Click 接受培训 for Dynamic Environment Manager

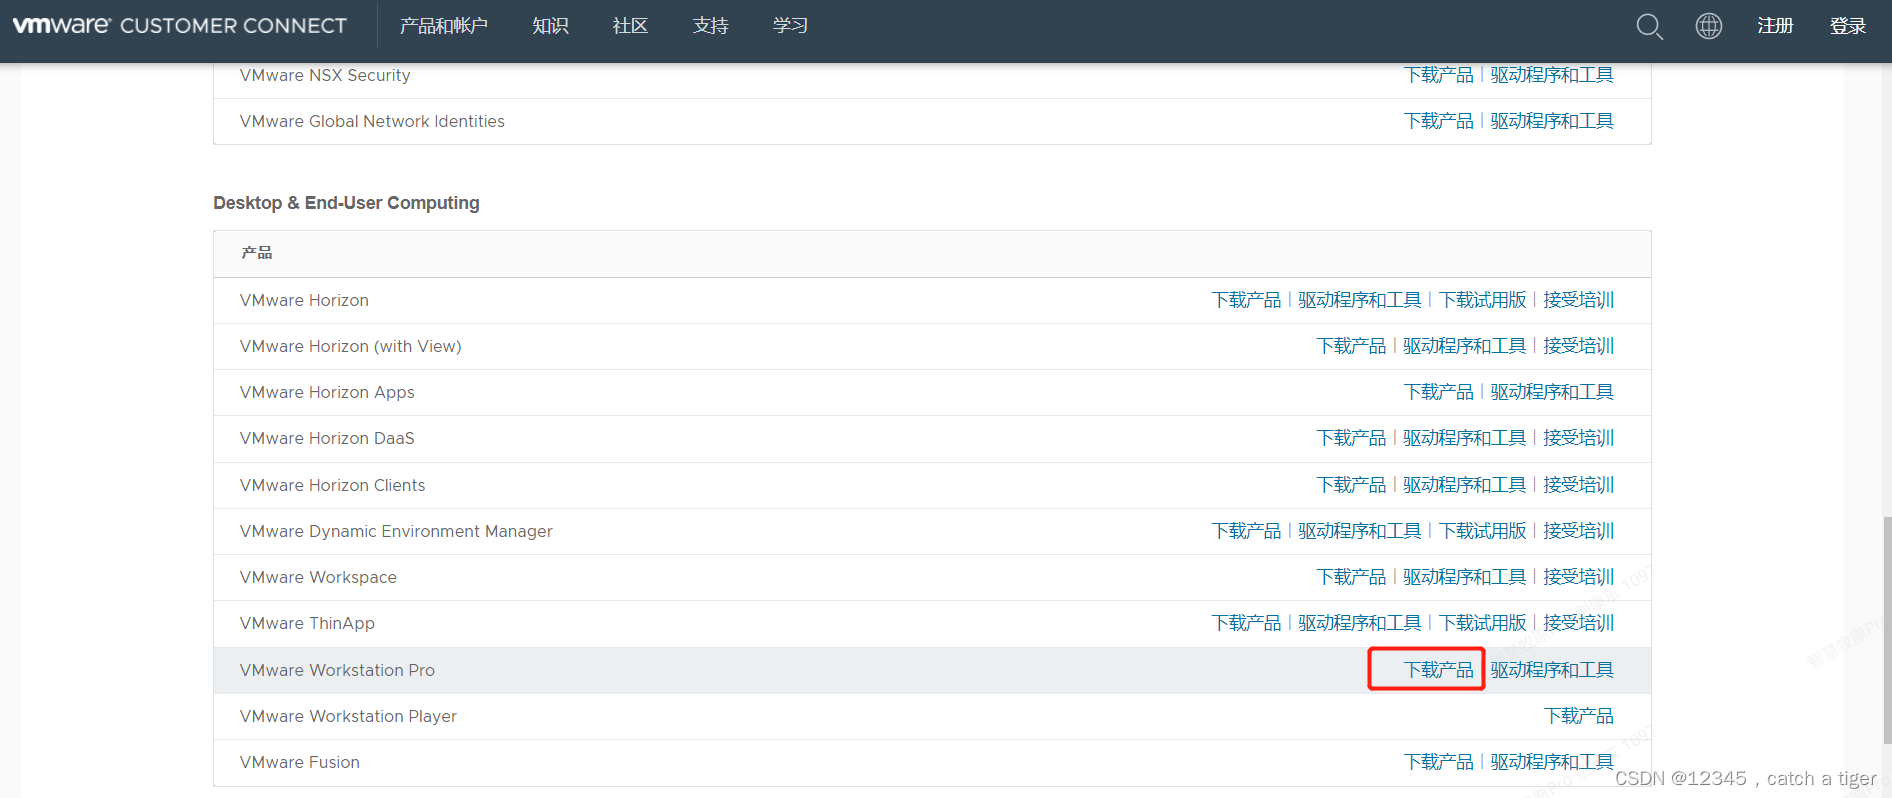click(1579, 531)
